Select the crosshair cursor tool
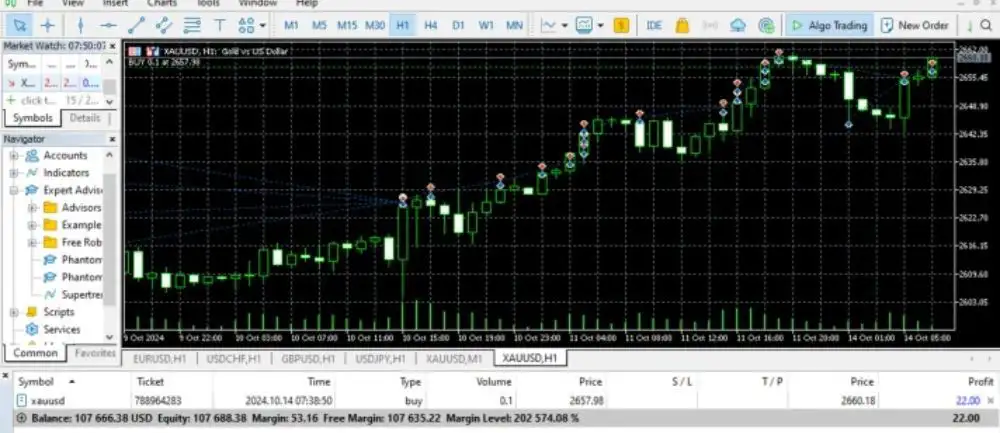Viewport: 1000px width, 433px height. point(46,25)
